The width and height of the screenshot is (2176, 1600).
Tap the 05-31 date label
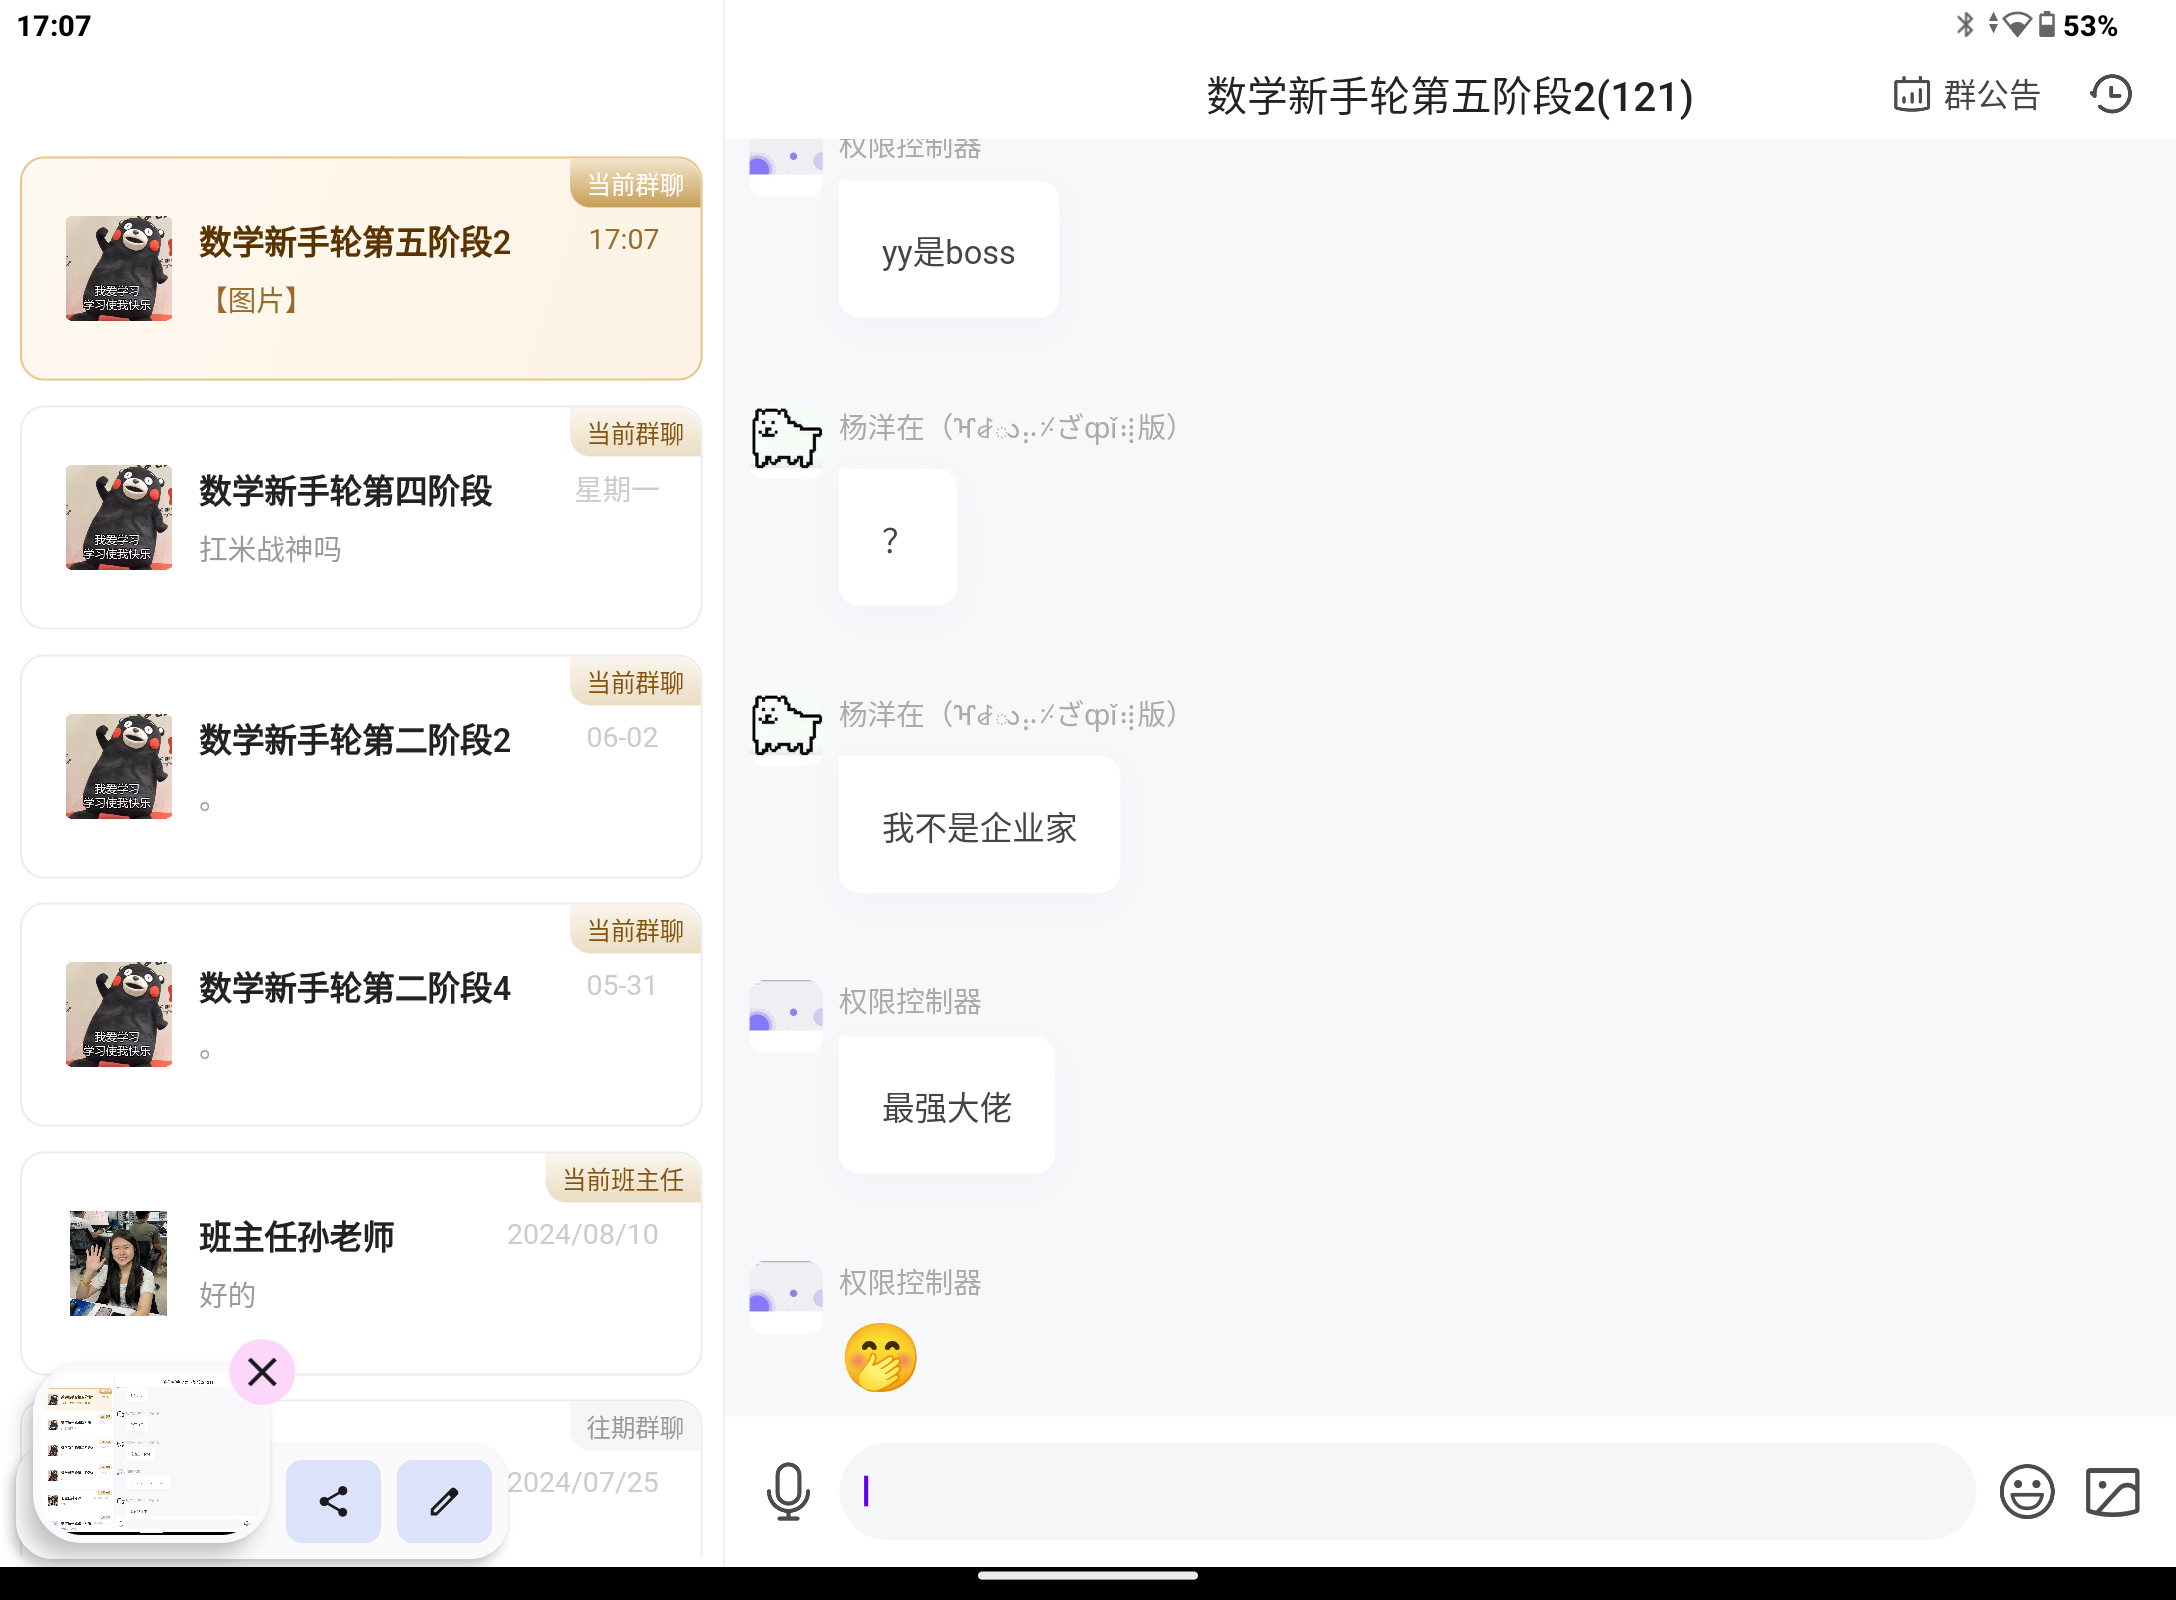(x=622, y=986)
